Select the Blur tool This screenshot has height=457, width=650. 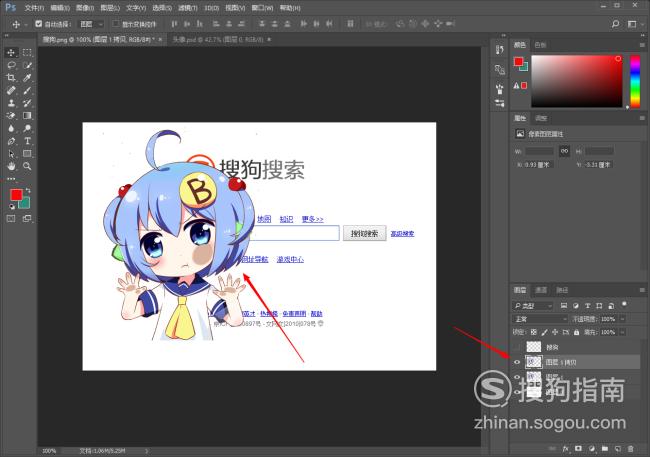[x=11, y=129]
